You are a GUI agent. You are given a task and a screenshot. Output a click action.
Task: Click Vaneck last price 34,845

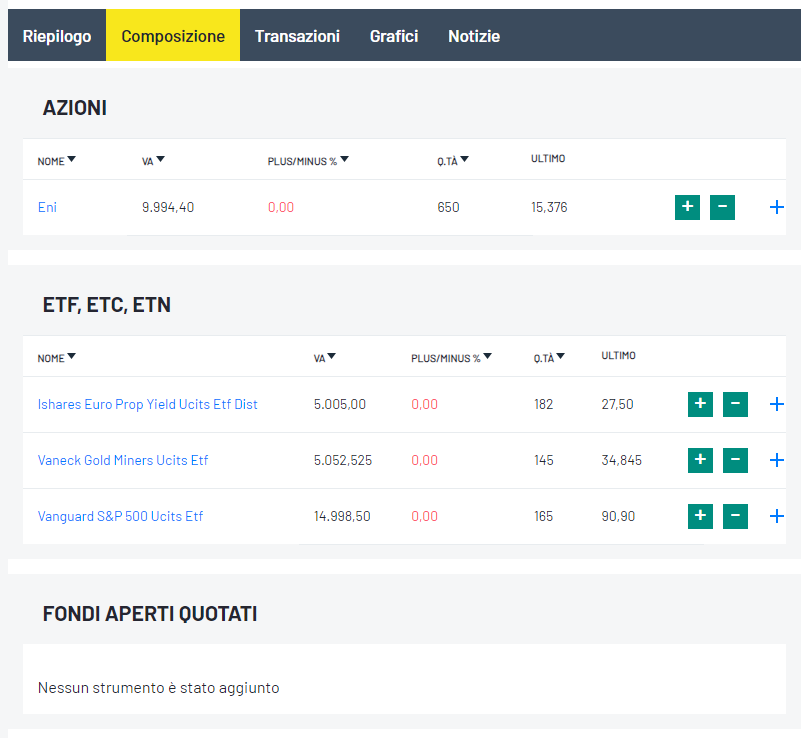click(621, 460)
